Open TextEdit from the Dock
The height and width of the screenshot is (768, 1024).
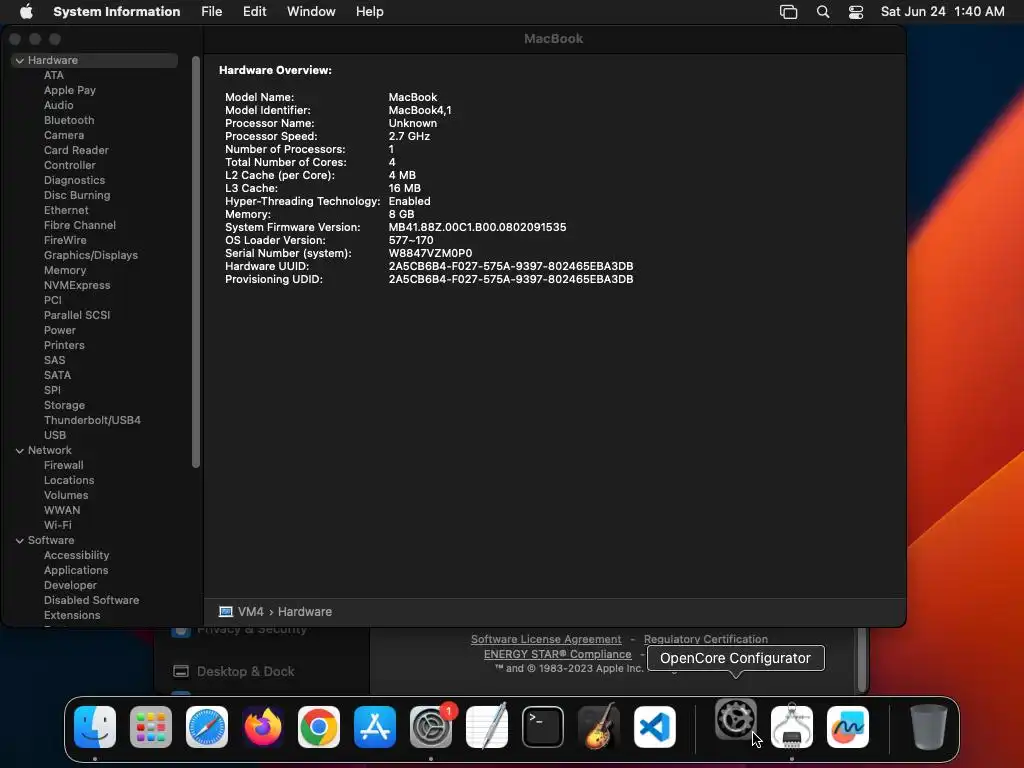tap(487, 726)
